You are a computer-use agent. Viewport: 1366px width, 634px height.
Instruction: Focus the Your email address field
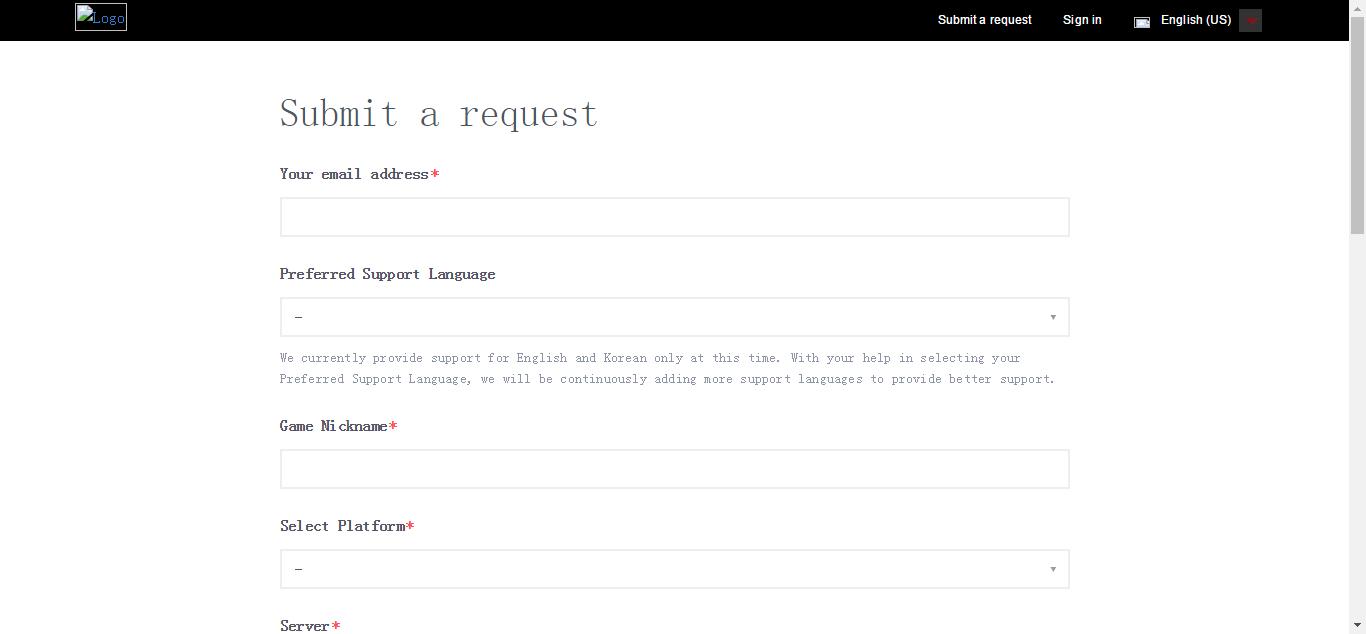674,217
